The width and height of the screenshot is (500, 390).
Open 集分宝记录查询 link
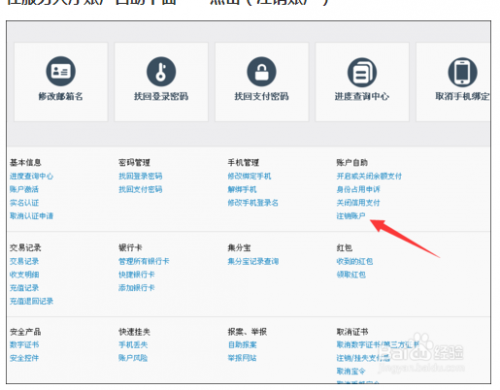point(253,261)
